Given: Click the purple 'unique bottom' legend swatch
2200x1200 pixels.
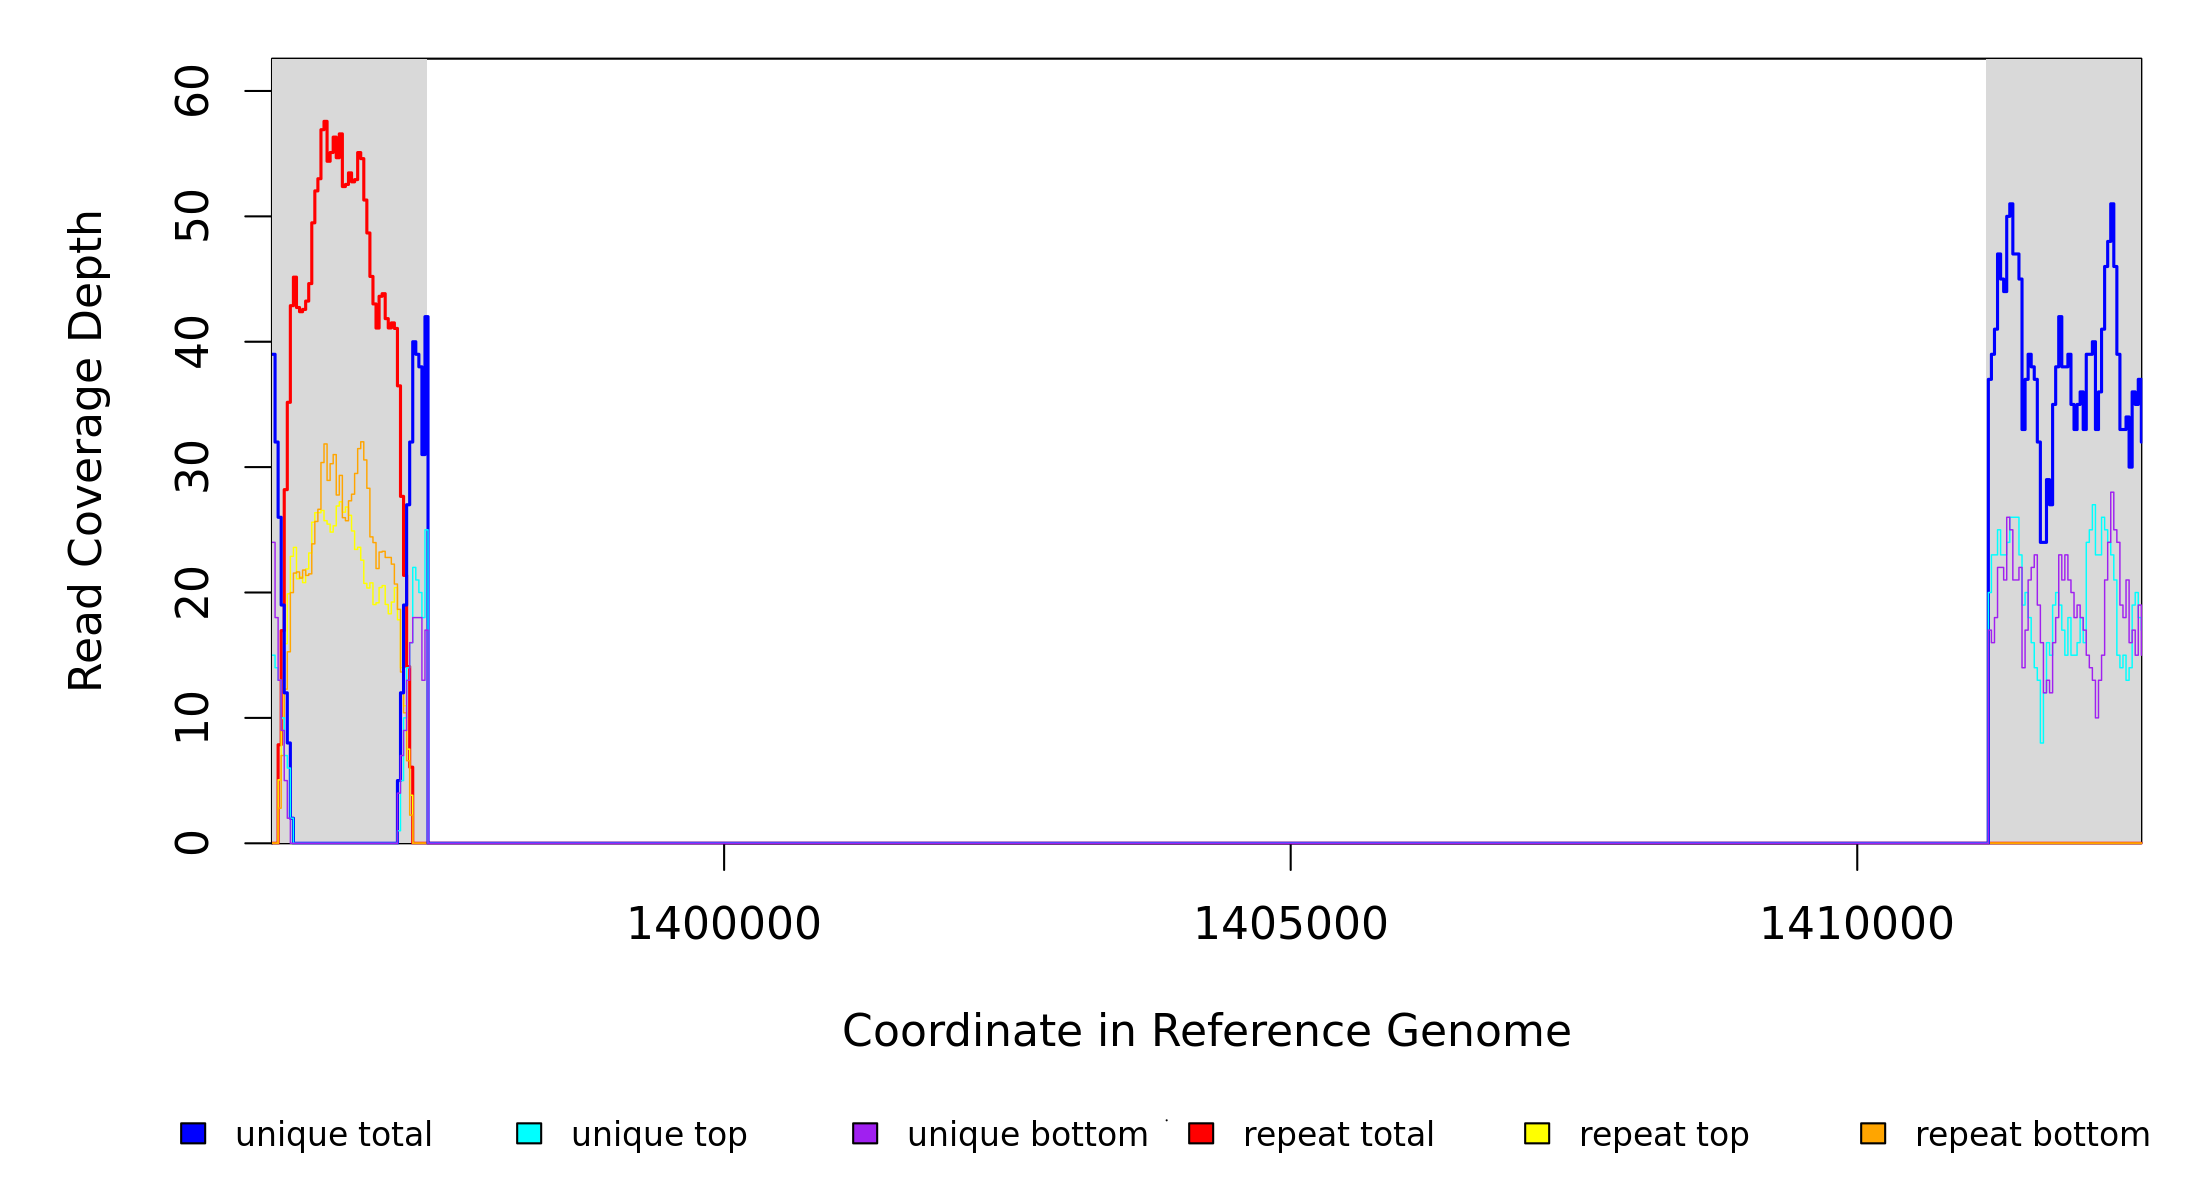Looking at the screenshot, I should pyautogui.click(x=865, y=1133).
